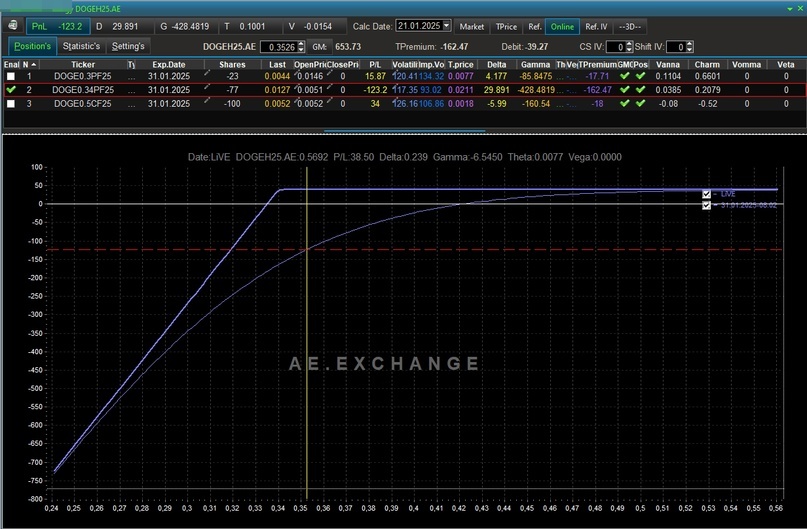Click the Shift IV spinner arrows
Viewport: 807px width, 529px height.
689,47
